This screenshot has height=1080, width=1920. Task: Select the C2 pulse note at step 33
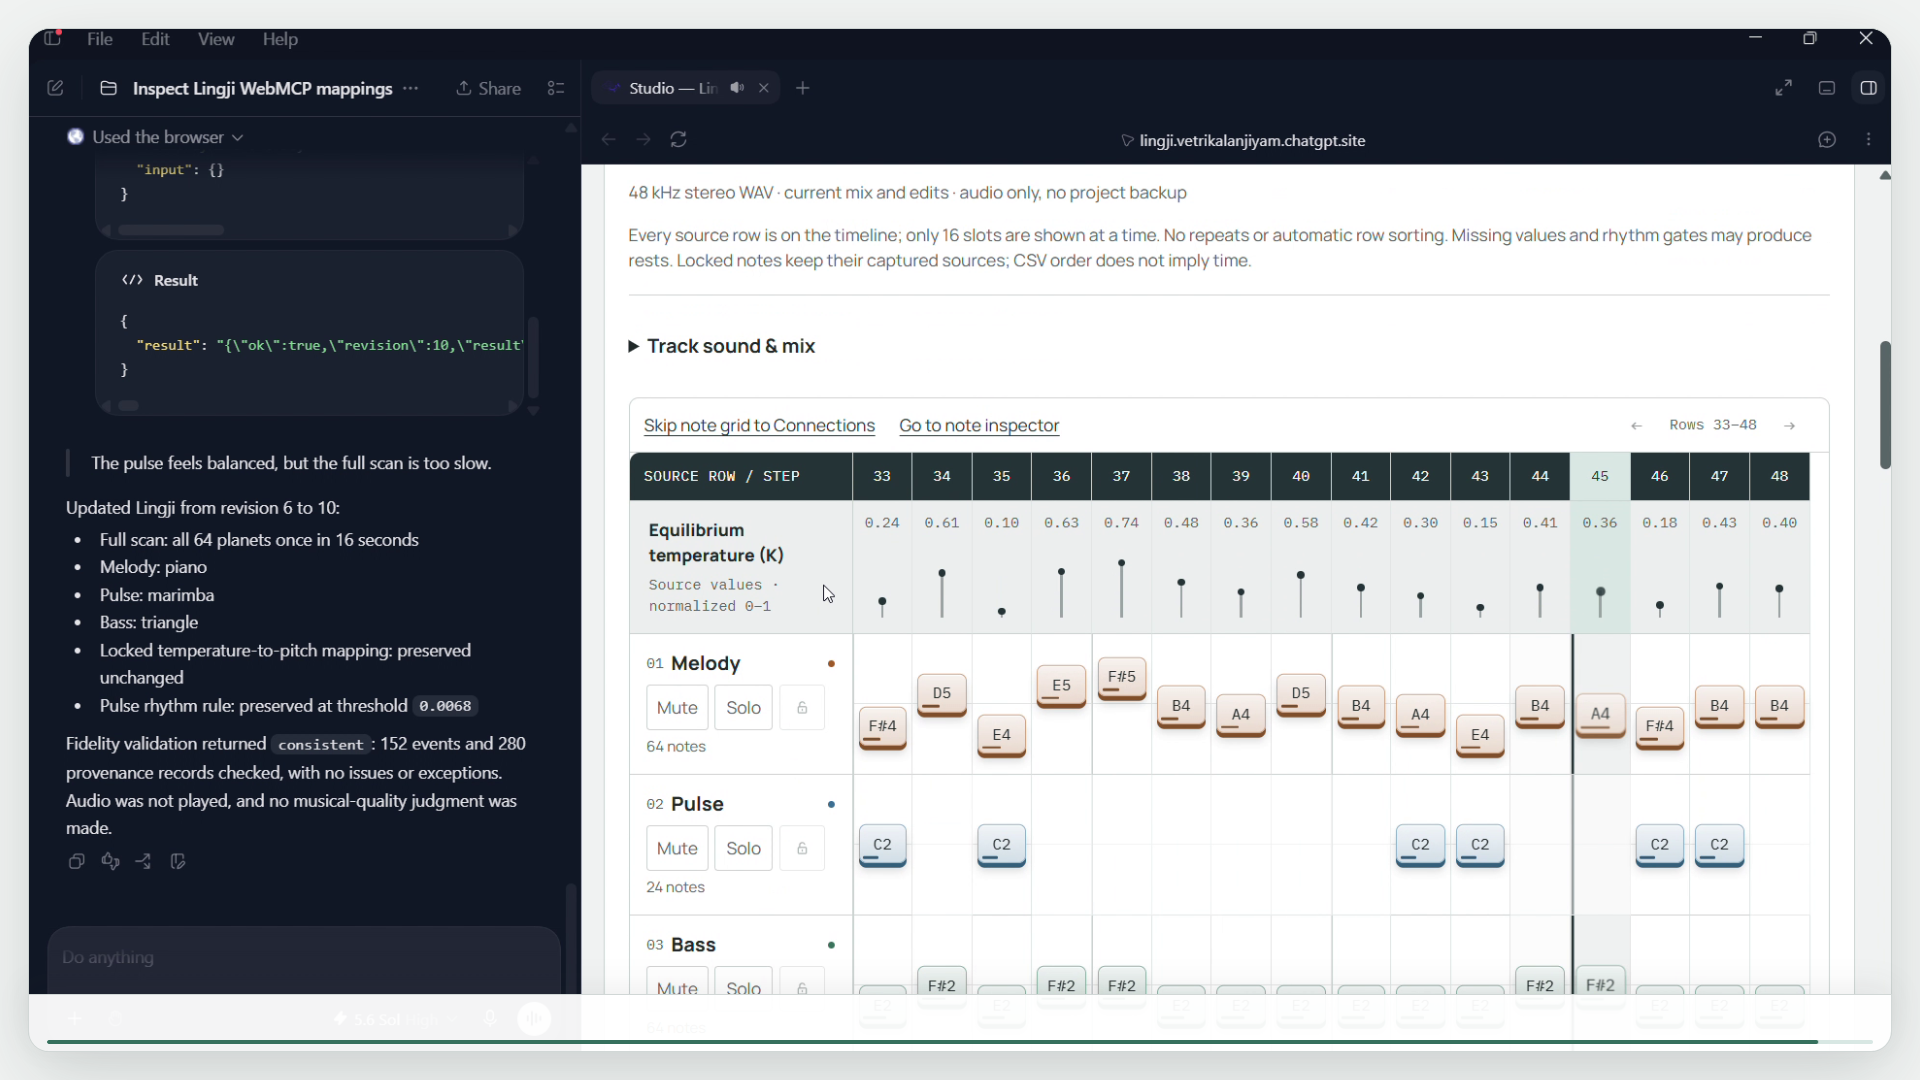[882, 845]
